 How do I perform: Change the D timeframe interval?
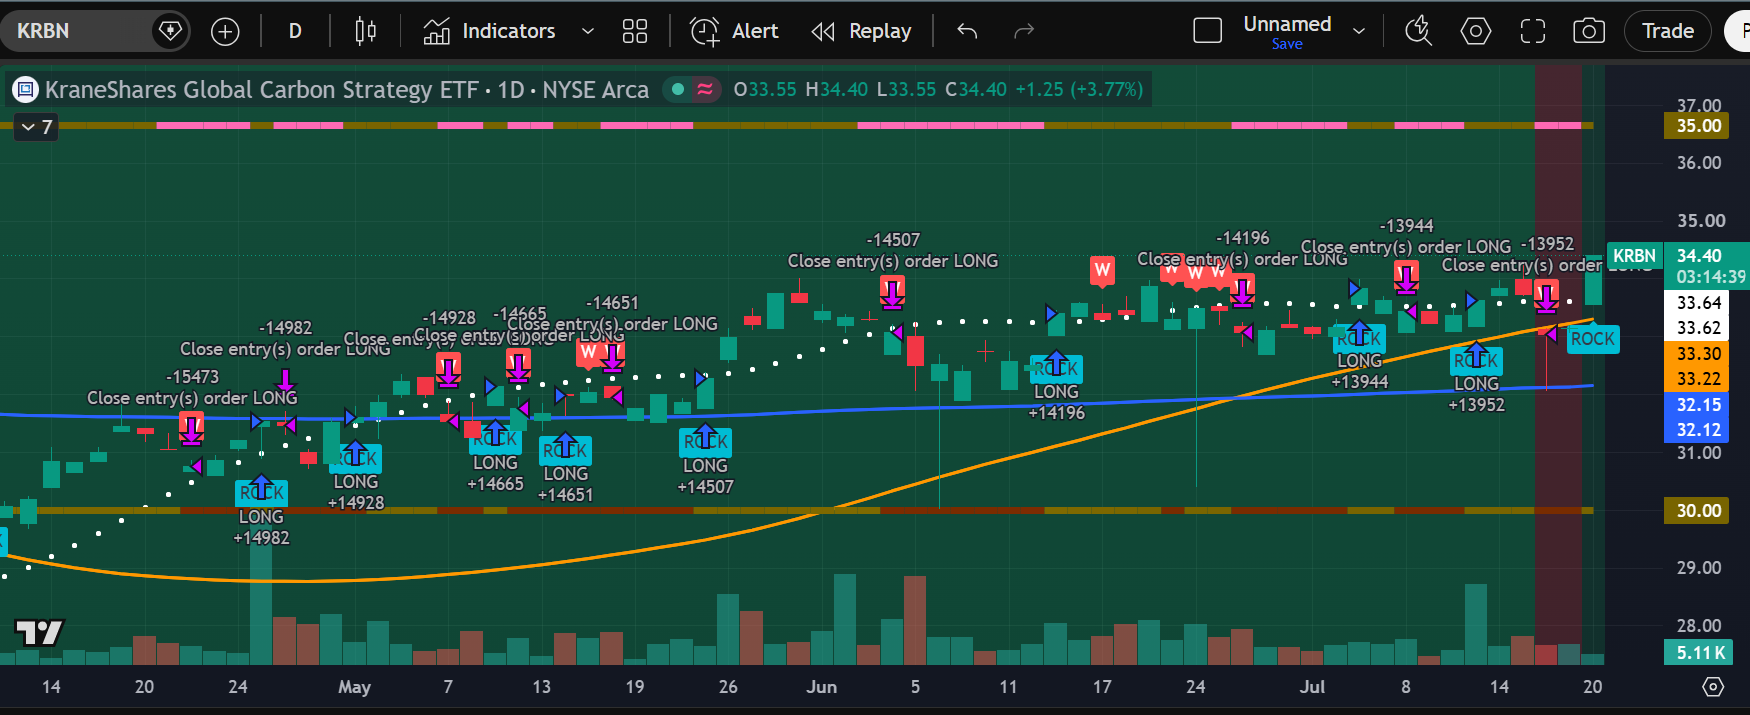point(295,31)
